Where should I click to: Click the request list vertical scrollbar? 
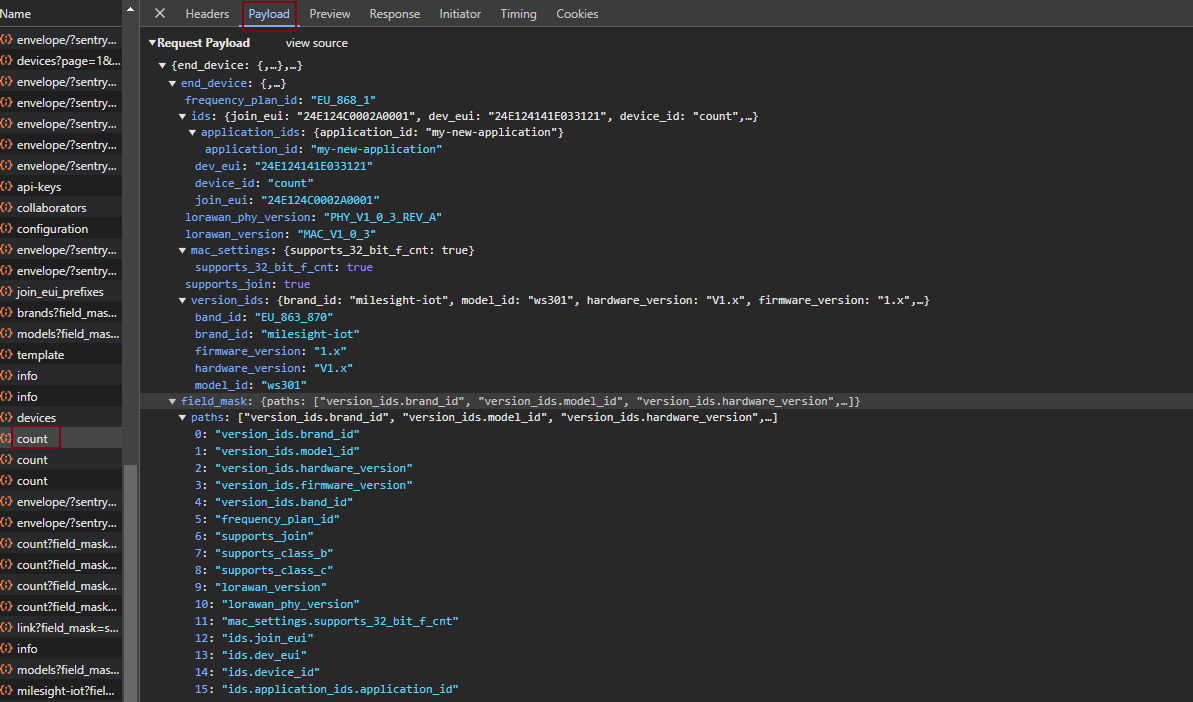click(130, 582)
